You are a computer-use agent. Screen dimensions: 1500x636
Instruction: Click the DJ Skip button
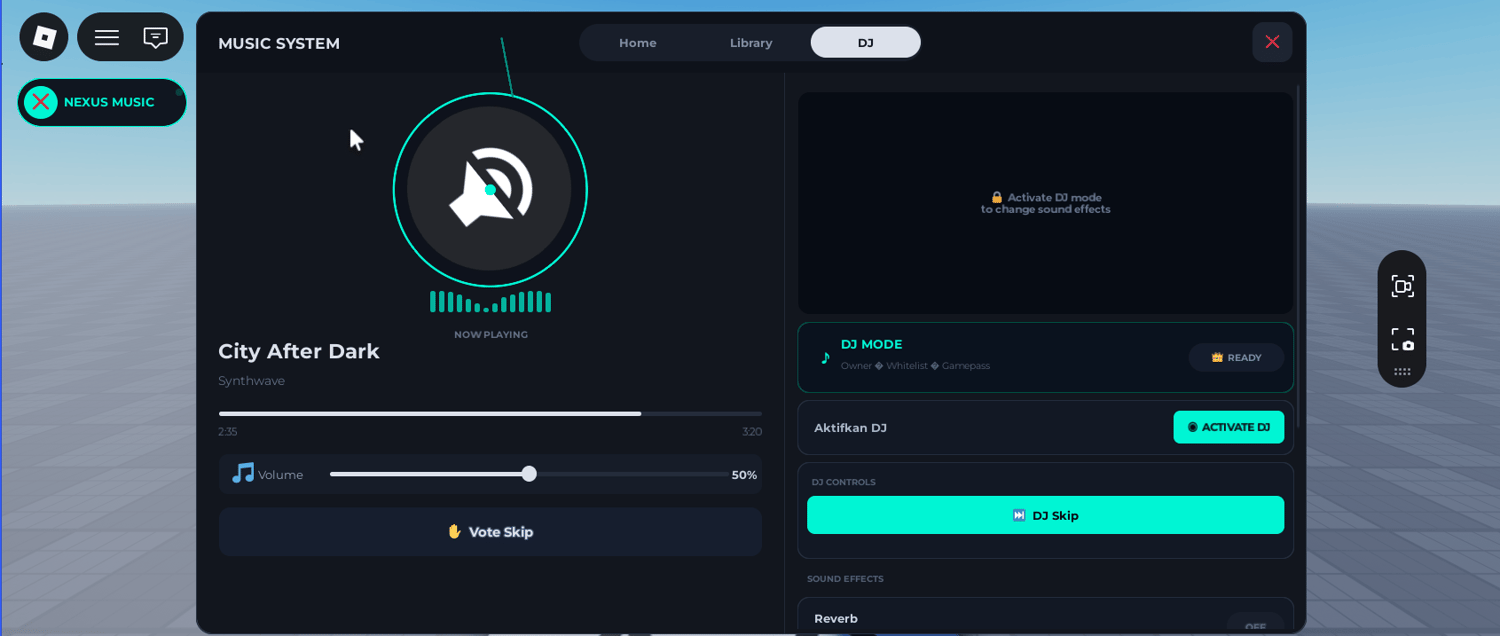(1045, 515)
